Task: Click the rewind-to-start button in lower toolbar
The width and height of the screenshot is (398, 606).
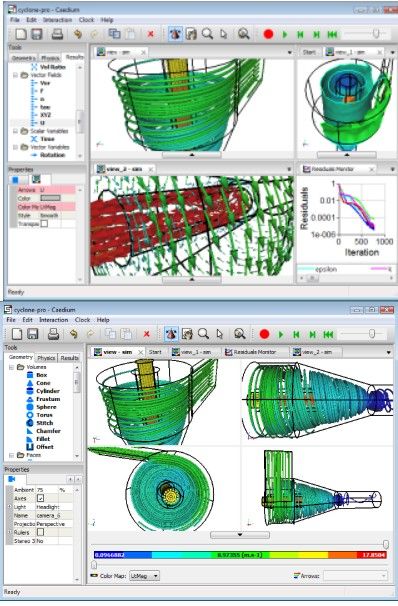Action: click(x=328, y=335)
